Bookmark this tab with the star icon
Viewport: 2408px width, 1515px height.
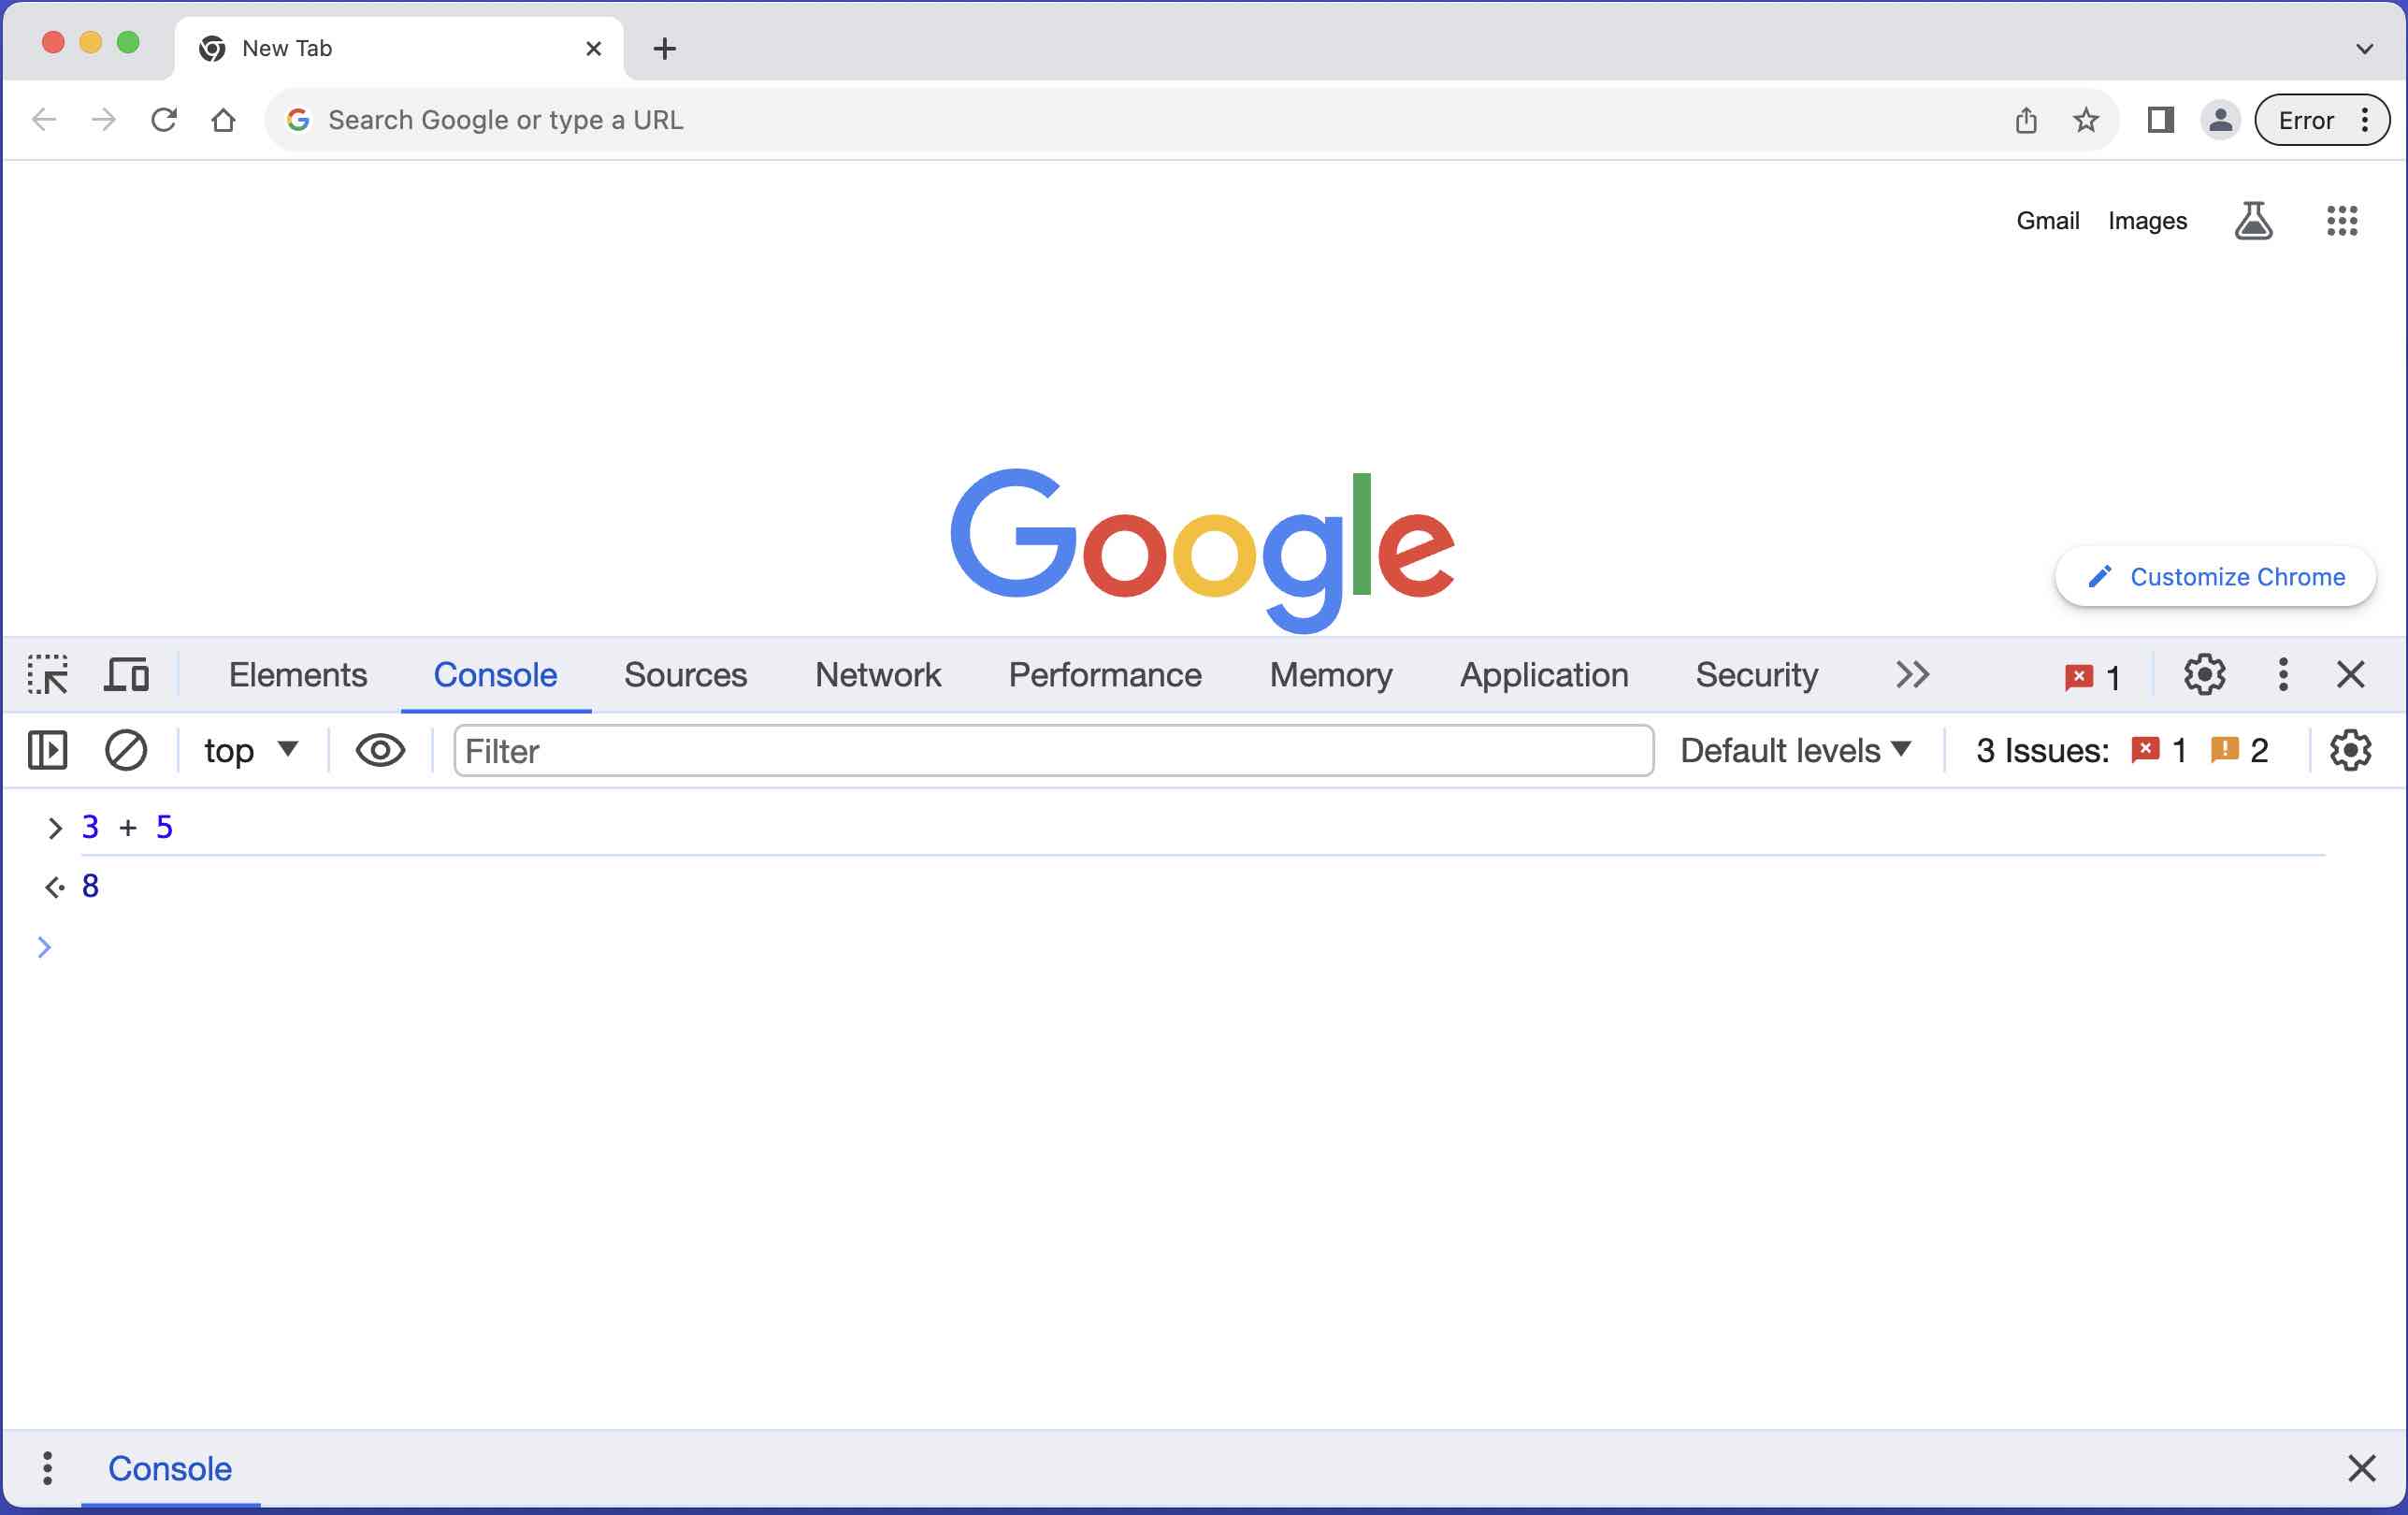pos(2085,120)
